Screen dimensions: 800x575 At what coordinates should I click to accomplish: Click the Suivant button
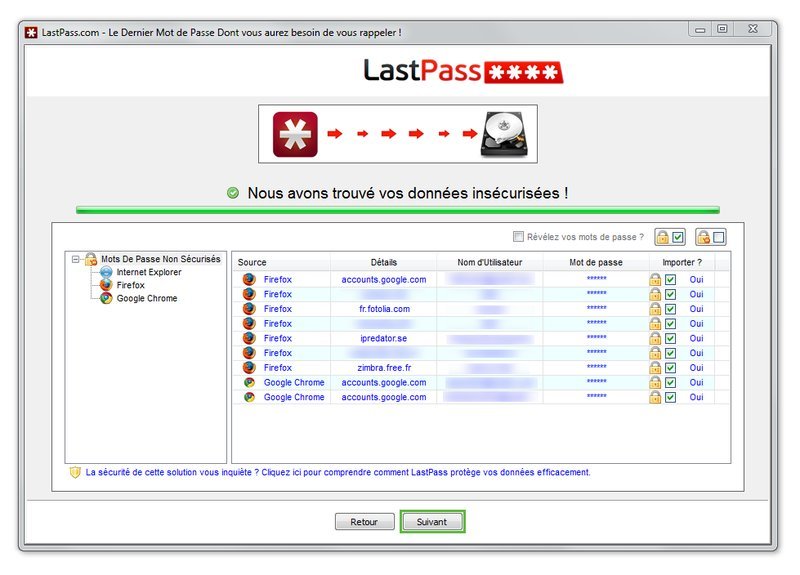[432, 522]
